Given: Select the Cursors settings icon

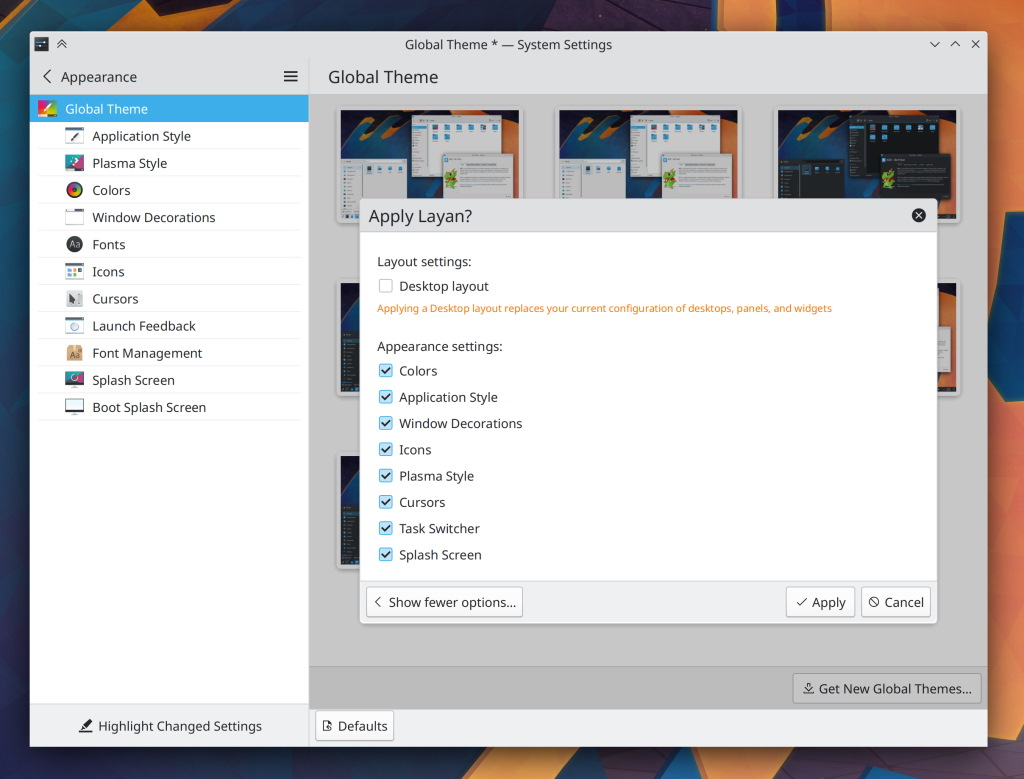Looking at the screenshot, I should point(73,298).
